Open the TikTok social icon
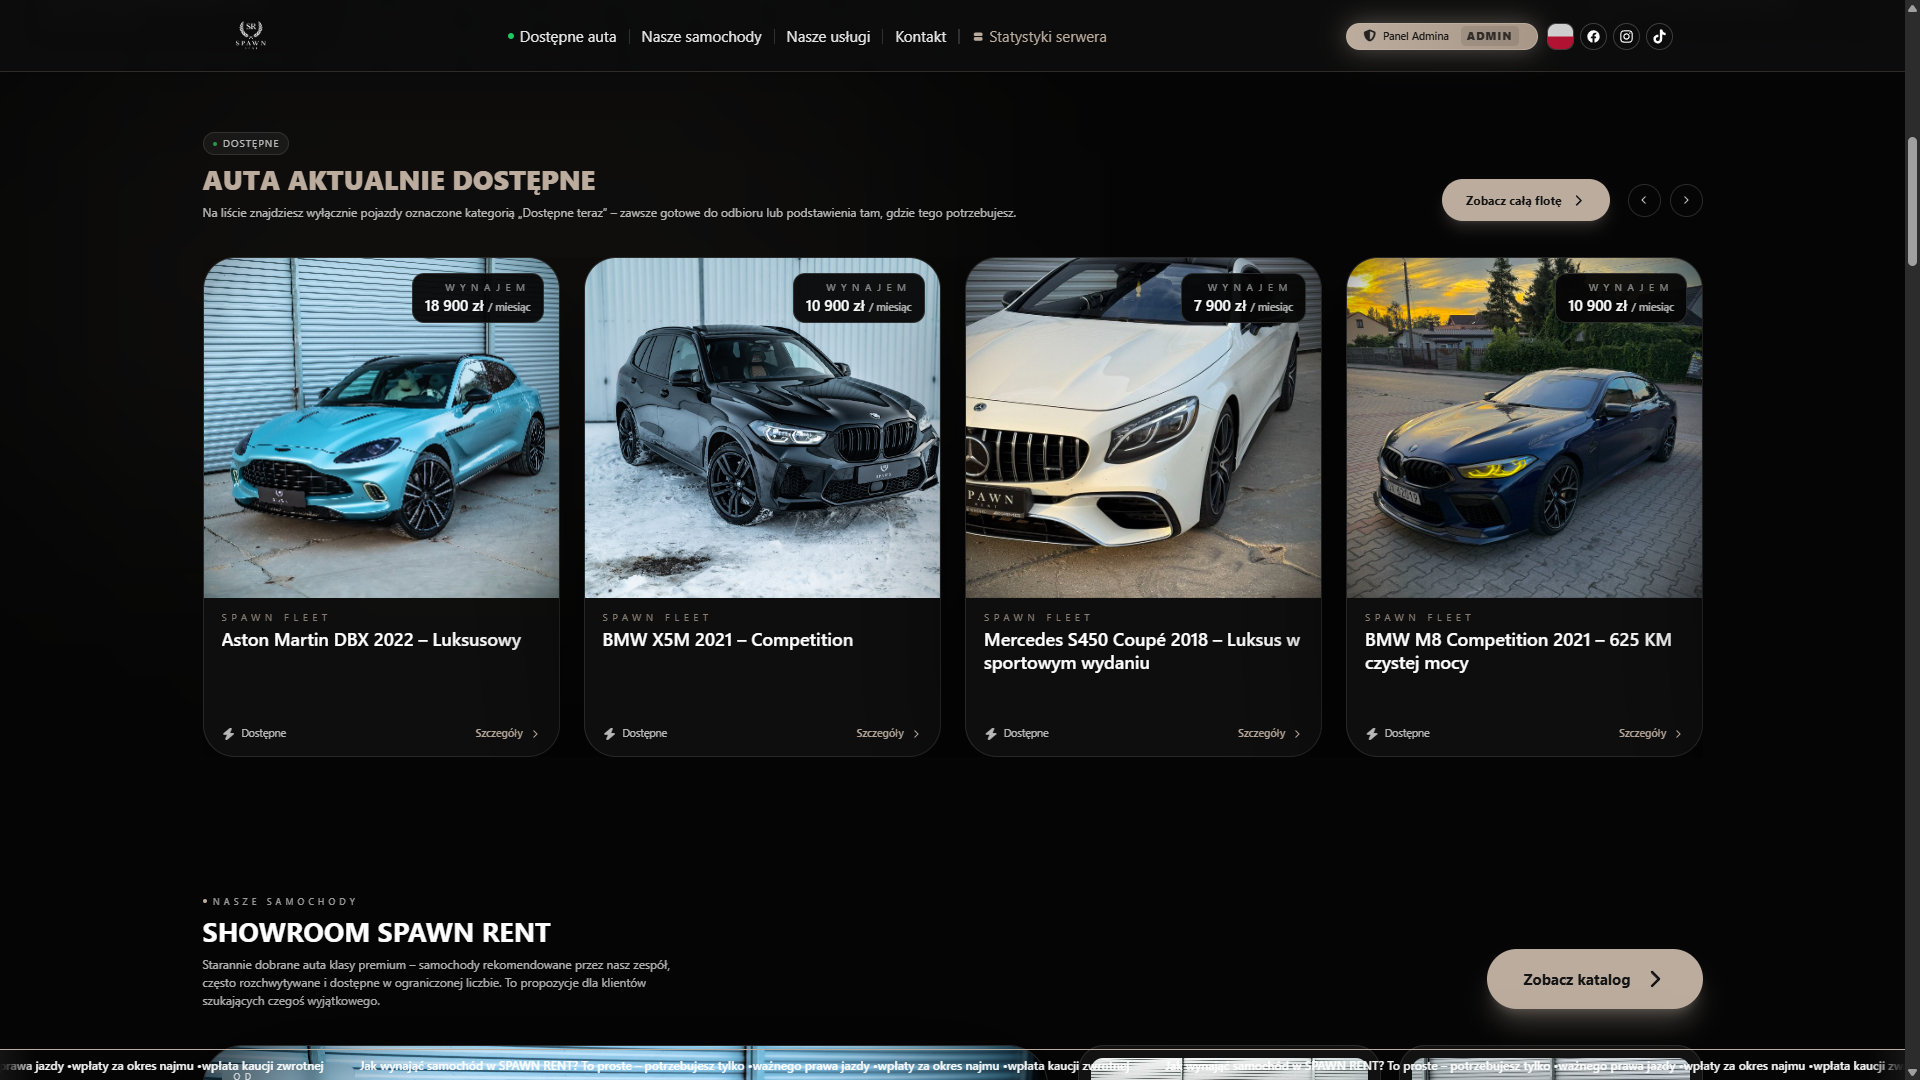This screenshot has width=1920, height=1080. point(1659,36)
